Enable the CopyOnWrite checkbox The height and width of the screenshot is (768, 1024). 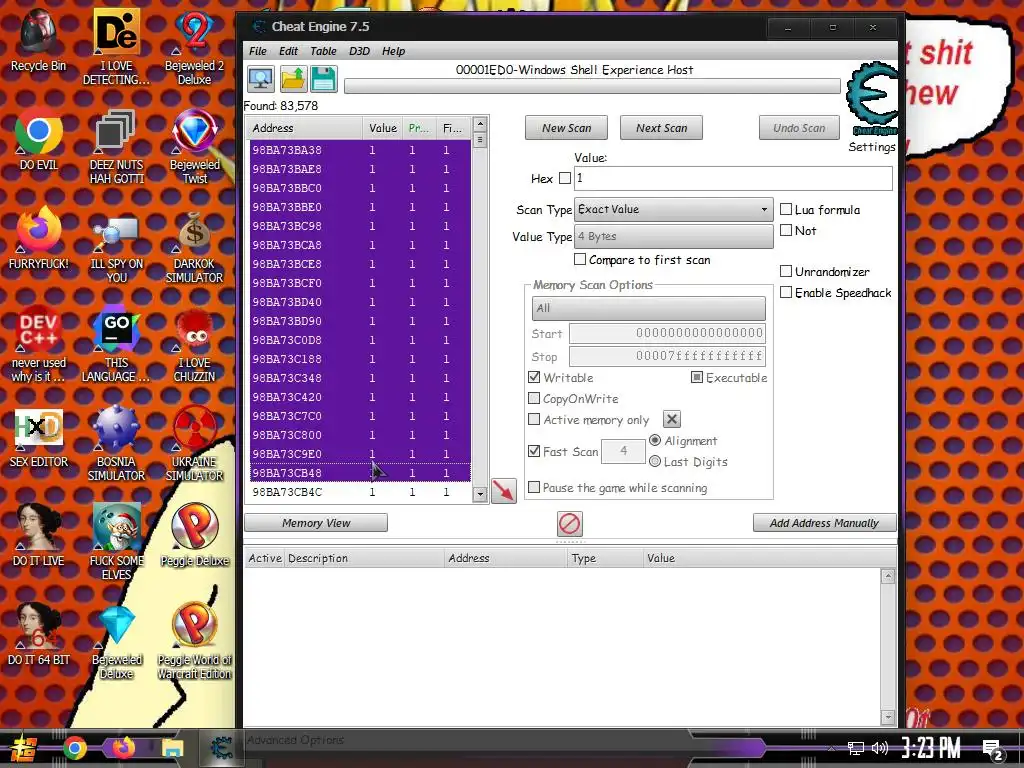(x=534, y=398)
